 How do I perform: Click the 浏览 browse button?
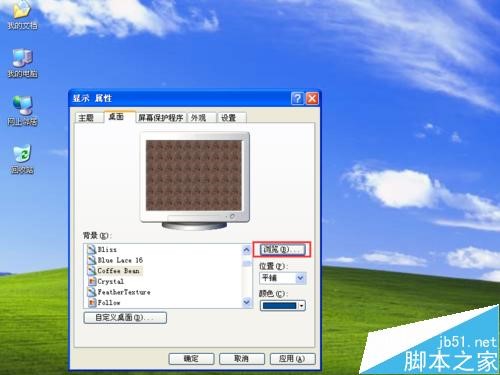click(282, 249)
